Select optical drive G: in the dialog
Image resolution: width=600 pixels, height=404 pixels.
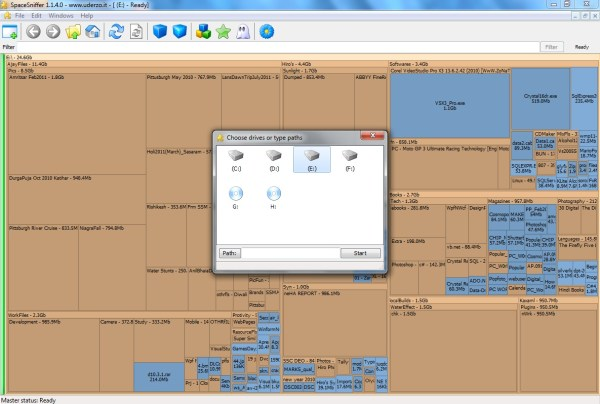[236, 197]
